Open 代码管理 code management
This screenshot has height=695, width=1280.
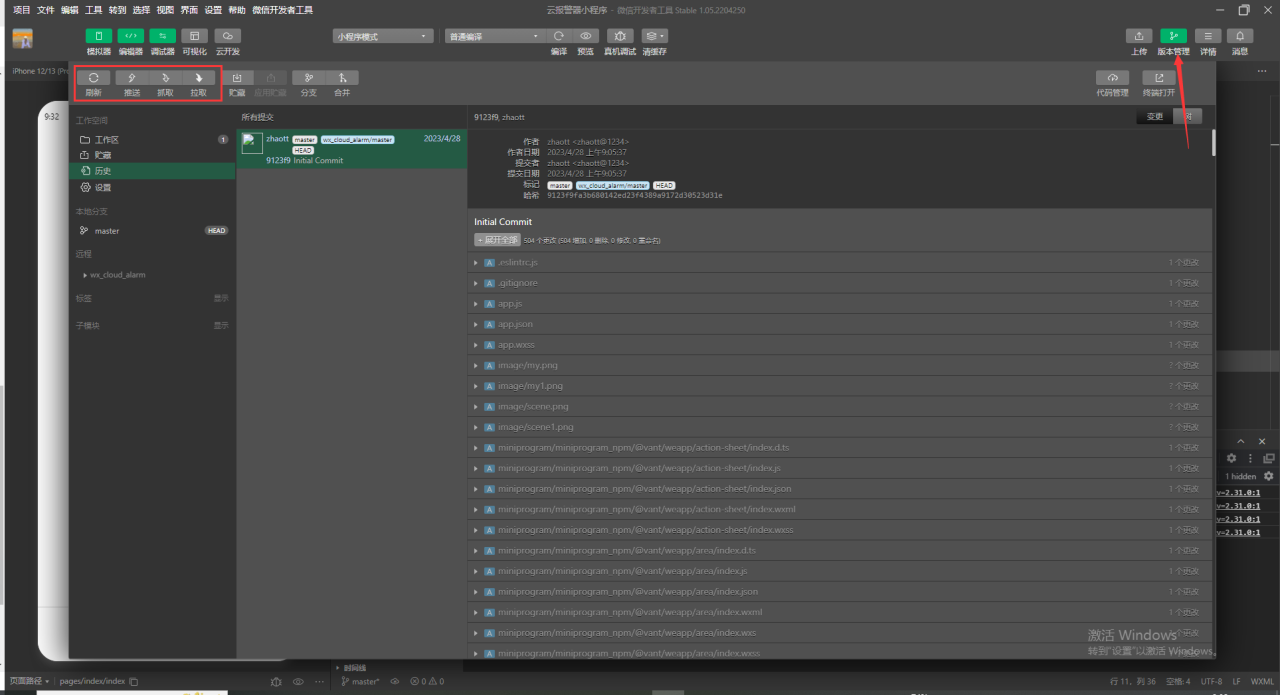[x=1112, y=78]
